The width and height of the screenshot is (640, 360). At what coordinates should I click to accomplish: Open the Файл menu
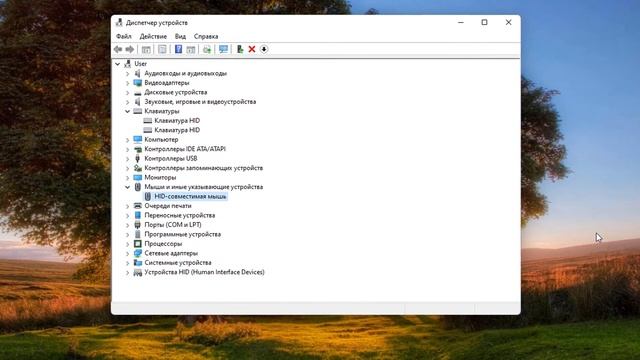tap(124, 36)
